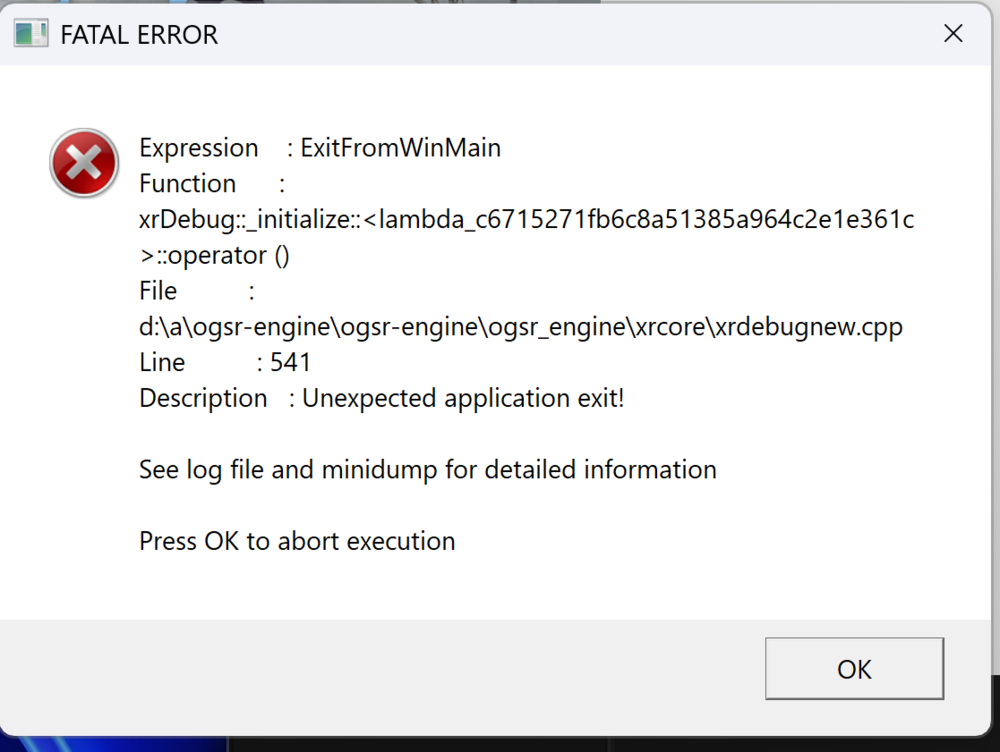Click the Line 541 text
This screenshot has width=1000, height=752.
225,362
